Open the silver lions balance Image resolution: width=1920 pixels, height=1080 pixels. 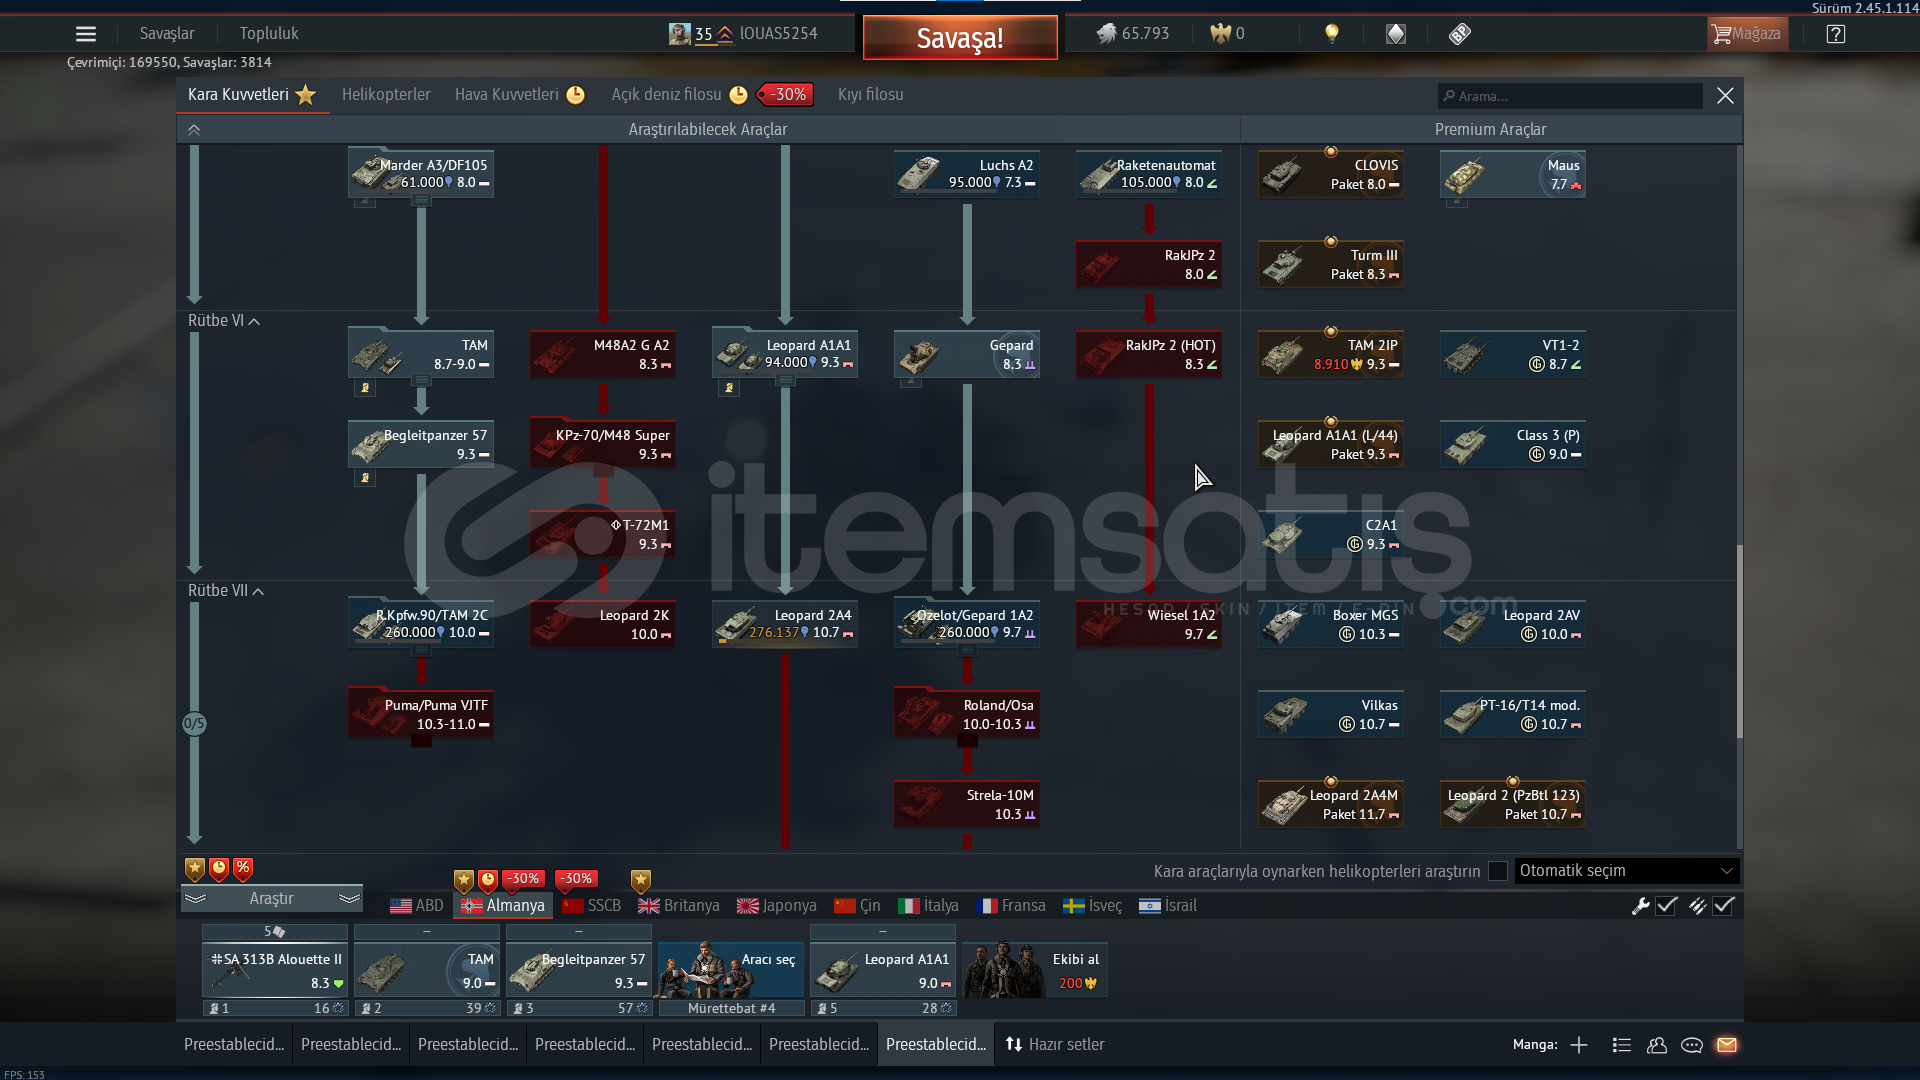click(1133, 34)
